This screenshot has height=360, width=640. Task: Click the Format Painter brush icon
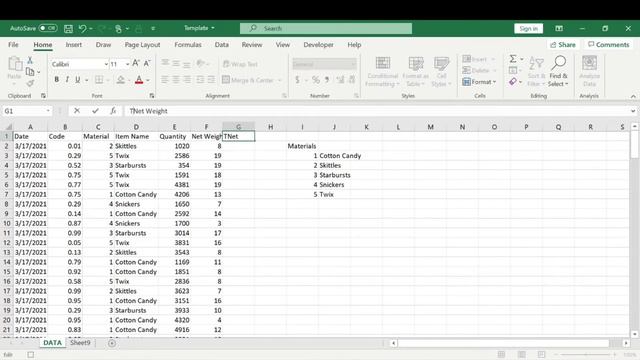[x=30, y=84]
